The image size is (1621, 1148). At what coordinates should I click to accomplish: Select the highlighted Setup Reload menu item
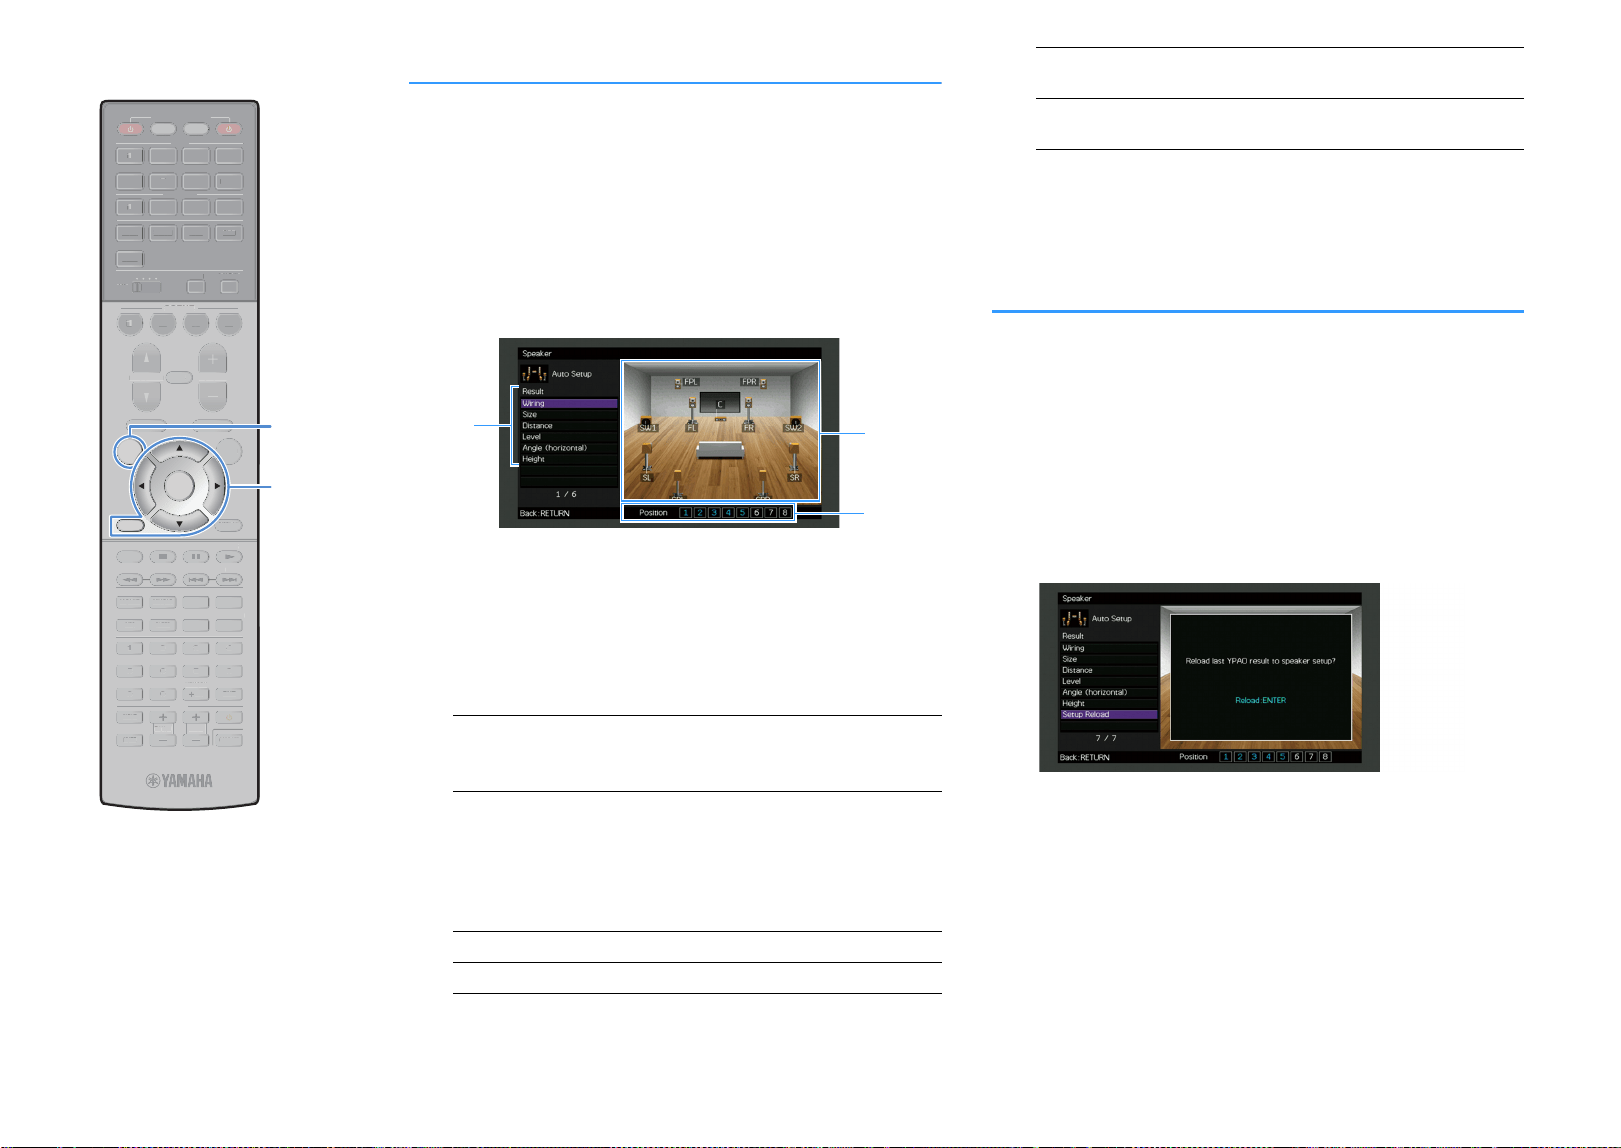pyautogui.click(x=1109, y=714)
